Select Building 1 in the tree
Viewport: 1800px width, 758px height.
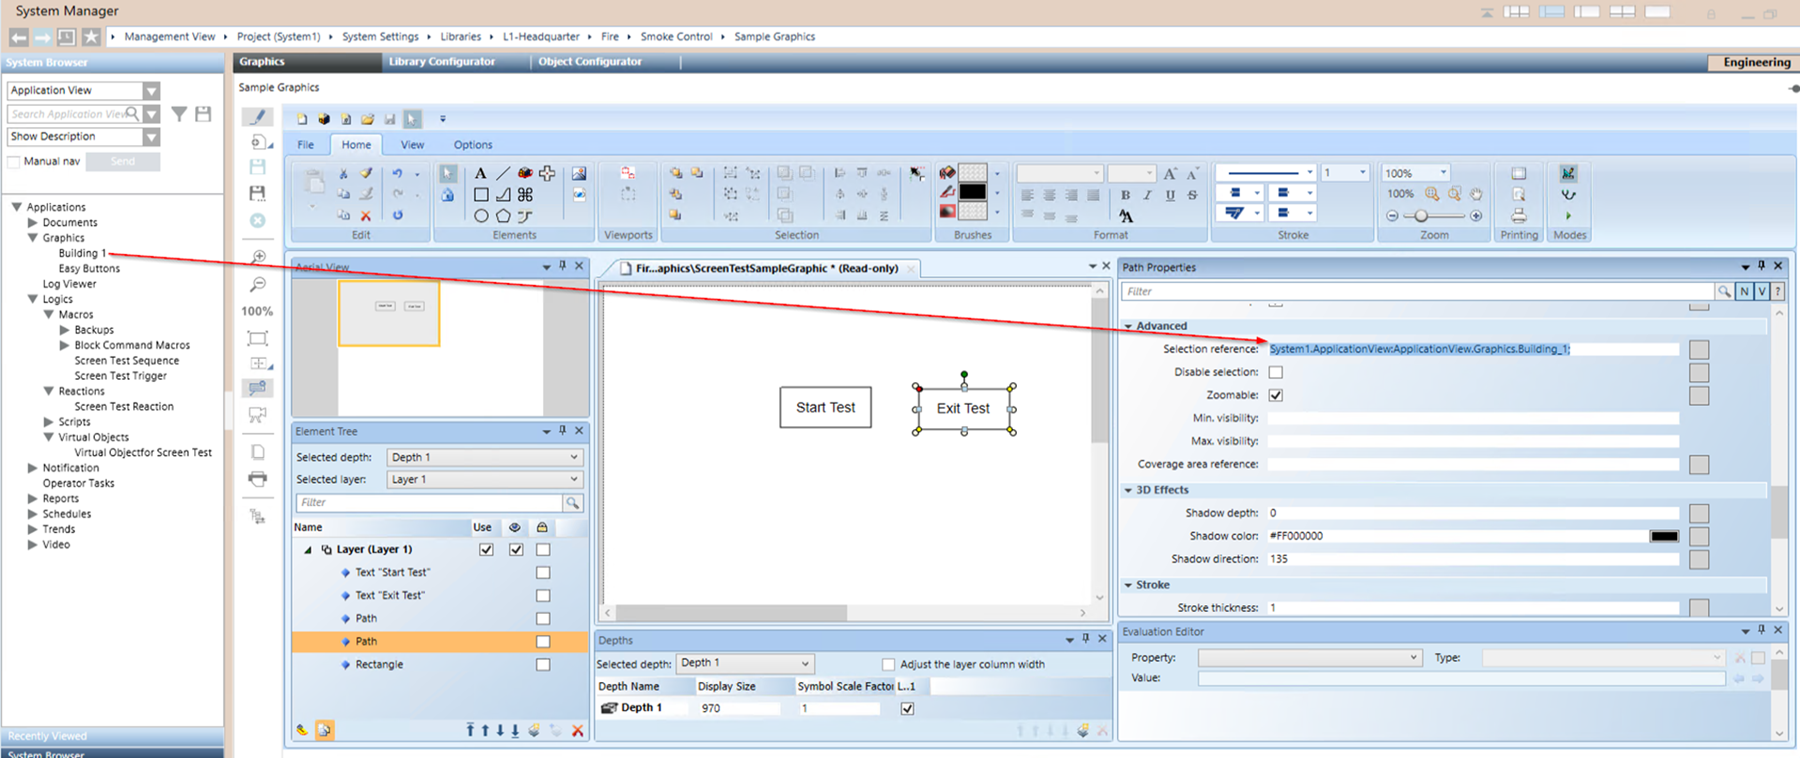point(81,253)
